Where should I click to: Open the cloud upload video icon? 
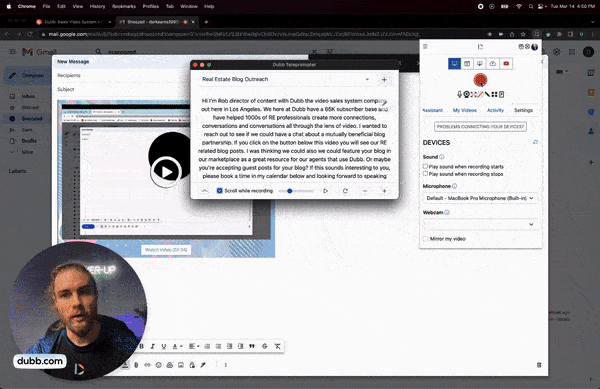pyautogui.click(x=493, y=63)
